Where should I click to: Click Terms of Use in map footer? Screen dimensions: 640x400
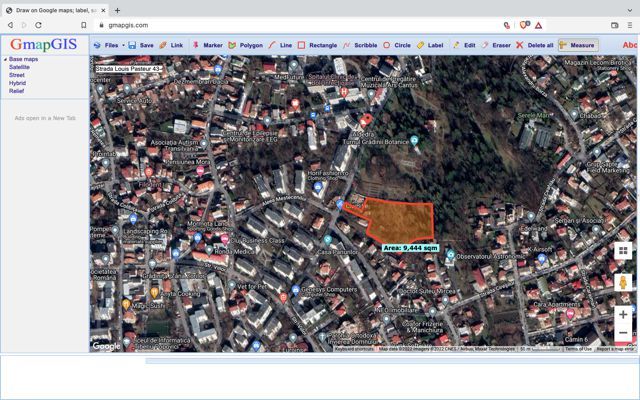[578, 349]
